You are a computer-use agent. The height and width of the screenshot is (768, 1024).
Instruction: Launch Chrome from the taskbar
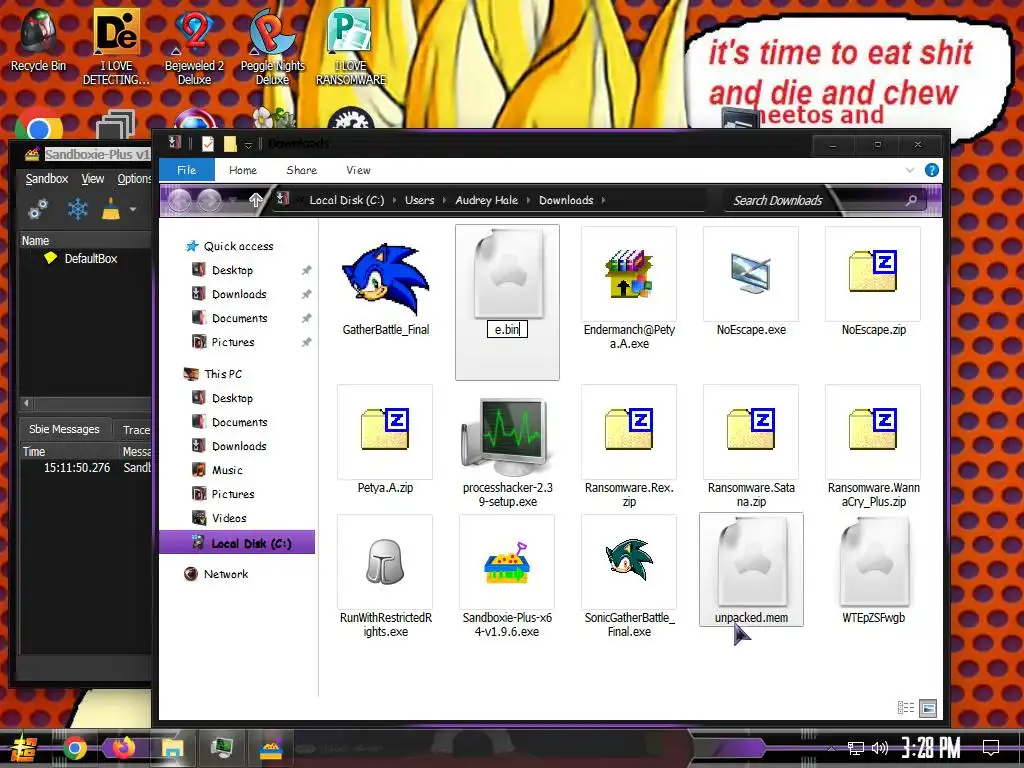[75, 748]
